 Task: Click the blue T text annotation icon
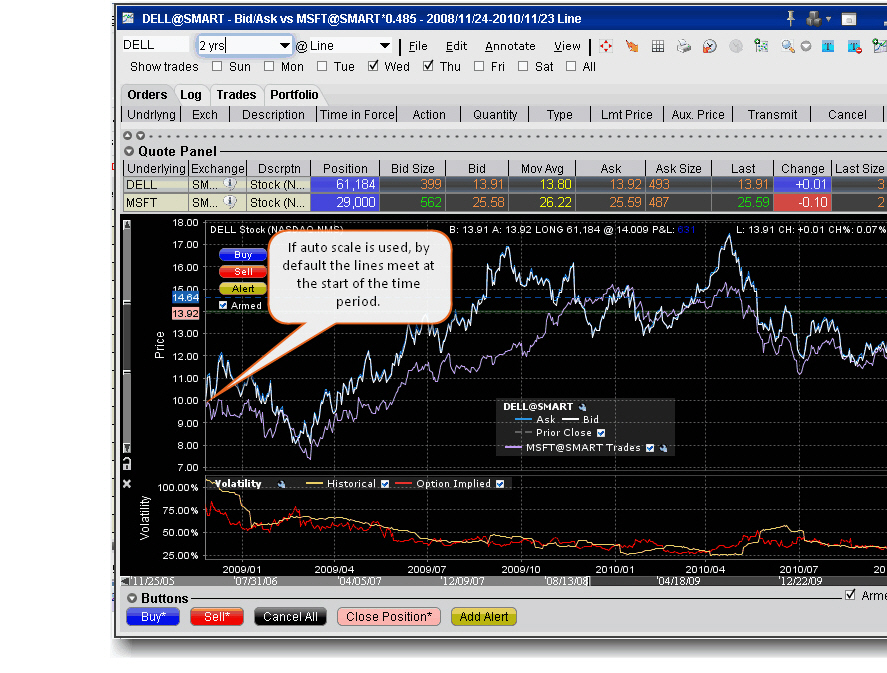[828, 46]
